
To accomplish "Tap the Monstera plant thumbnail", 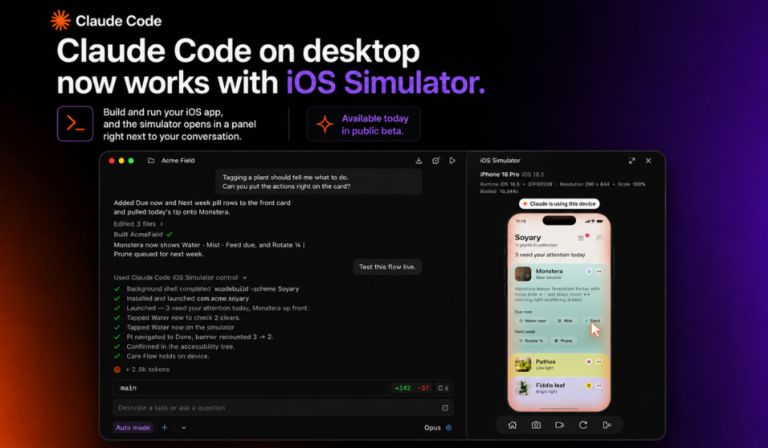I will (523, 274).
